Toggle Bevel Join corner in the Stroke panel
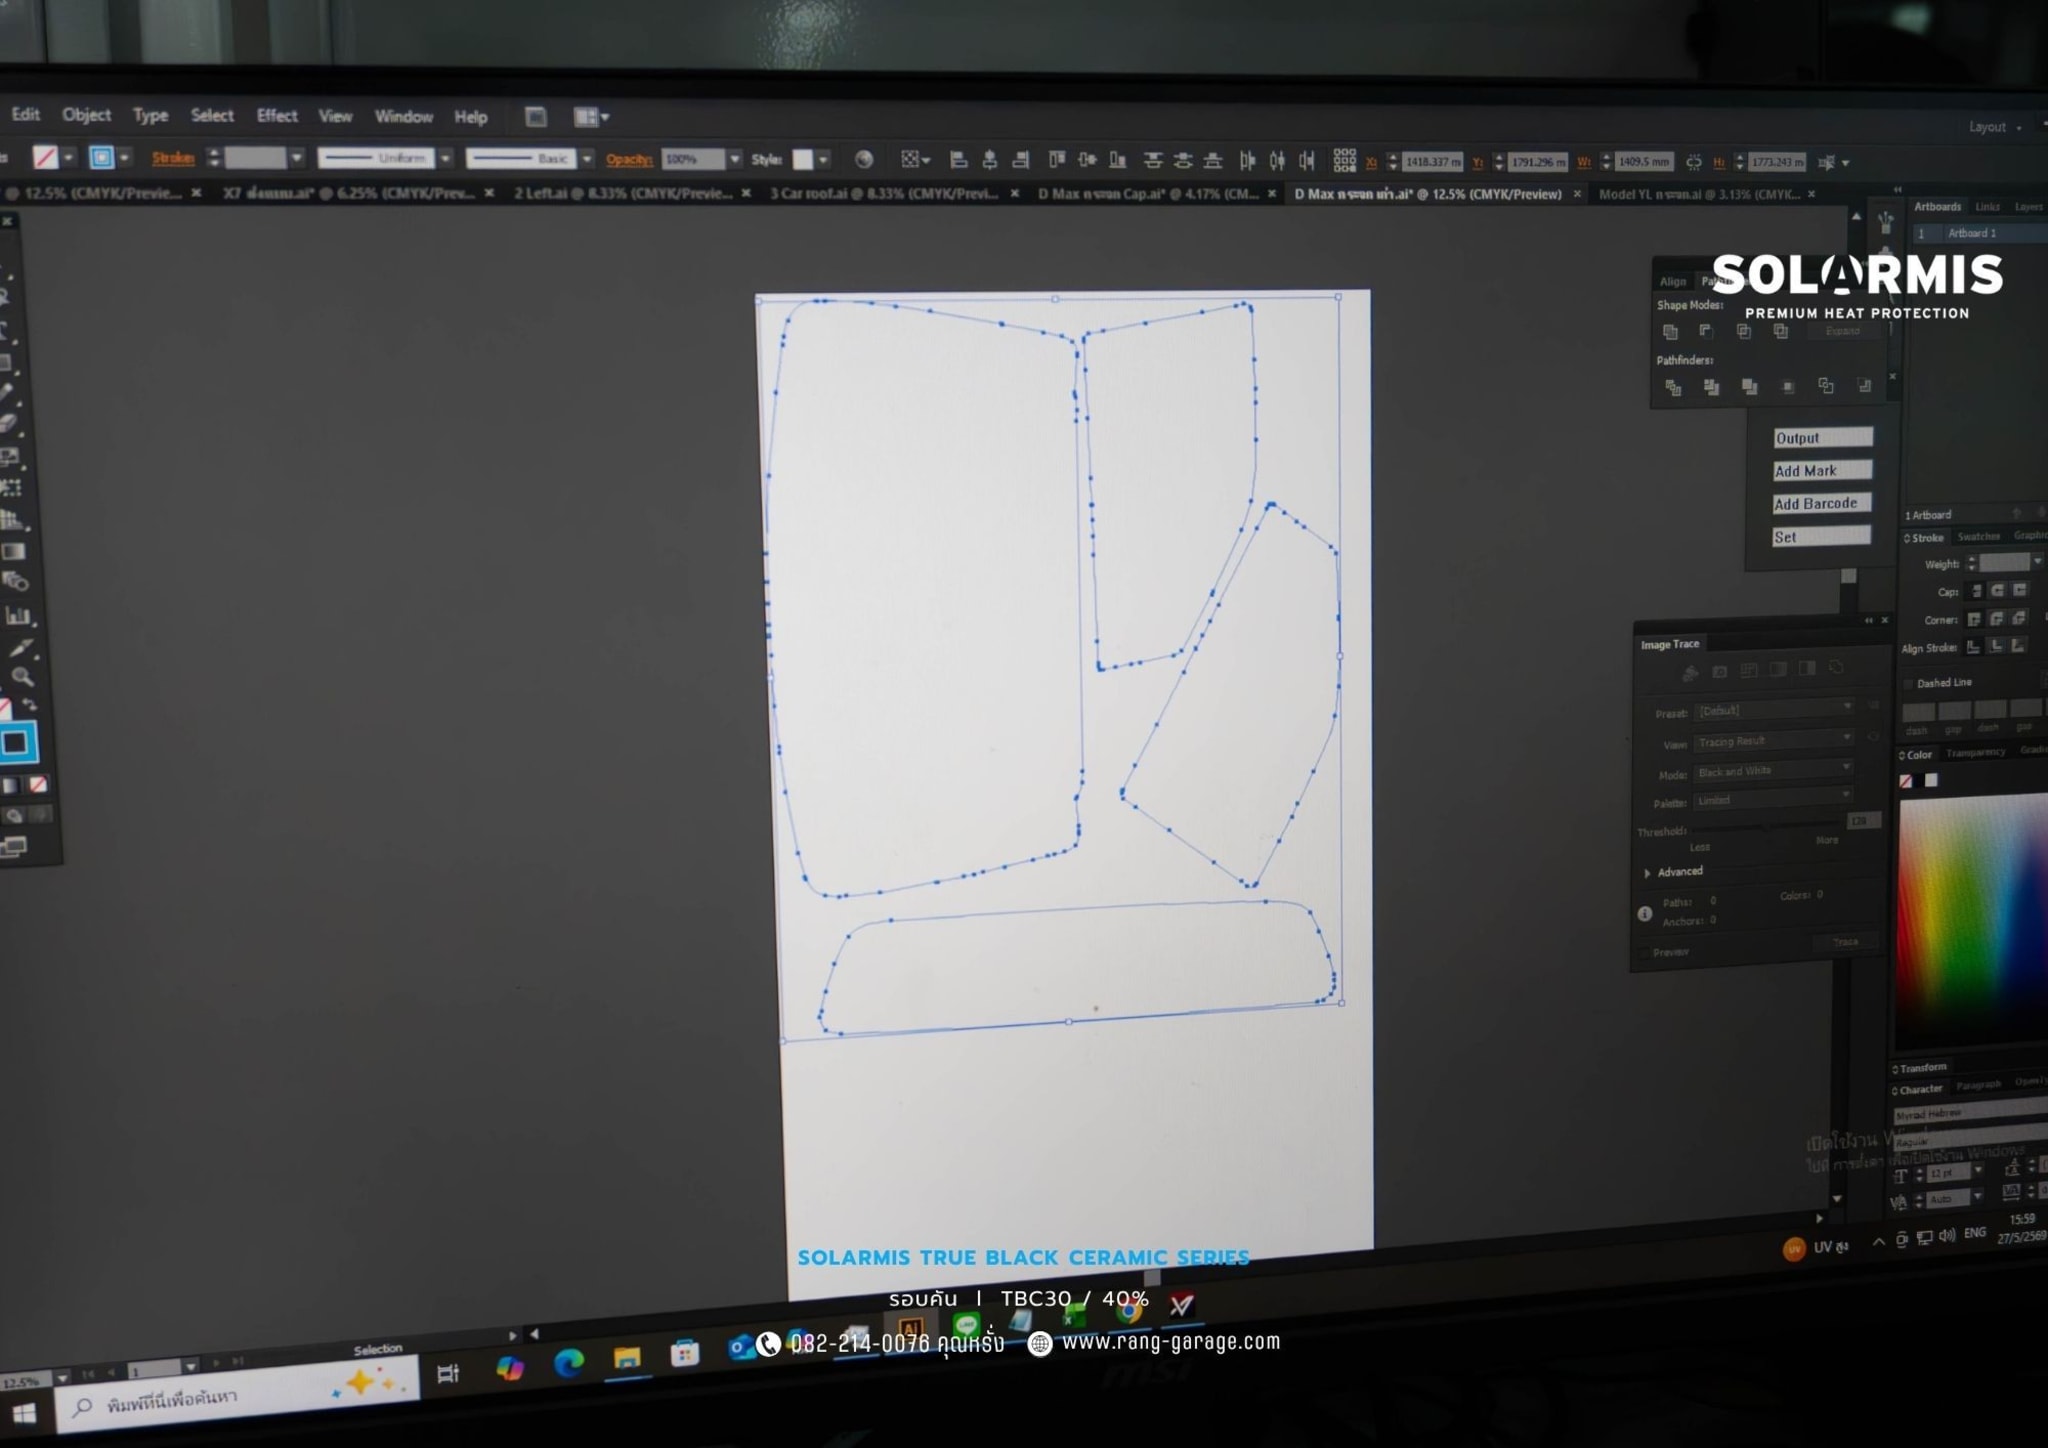 click(2019, 617)
